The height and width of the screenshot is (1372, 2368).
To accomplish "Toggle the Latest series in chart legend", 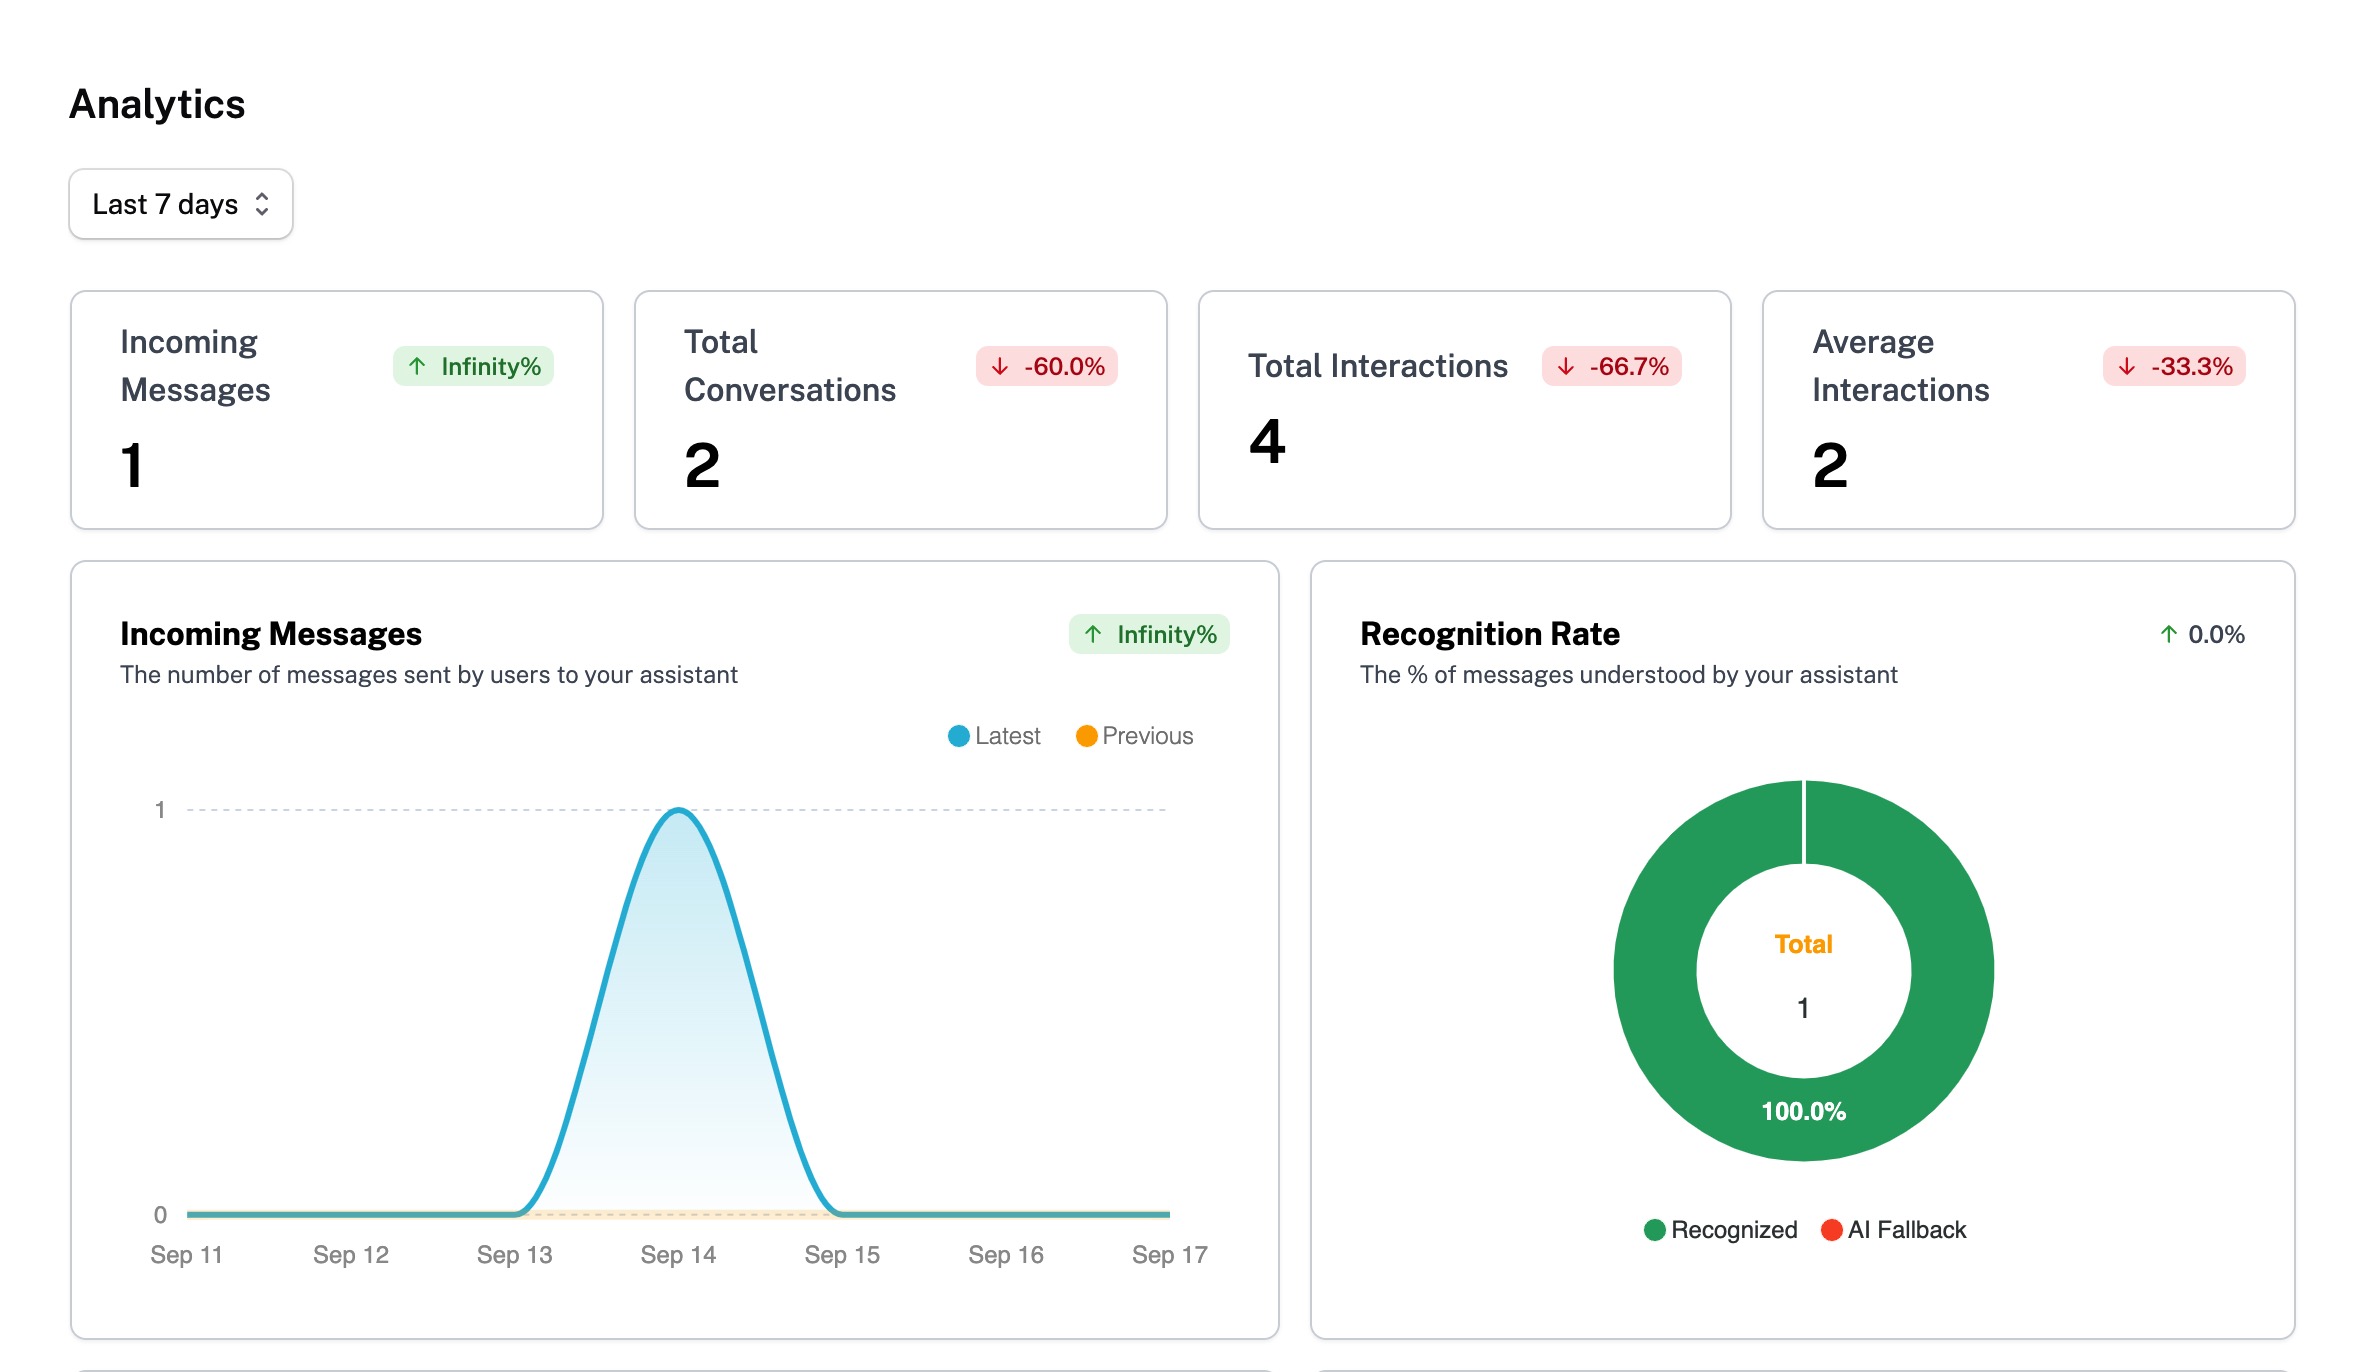I will pyautogui.click(x=994, y=736).
